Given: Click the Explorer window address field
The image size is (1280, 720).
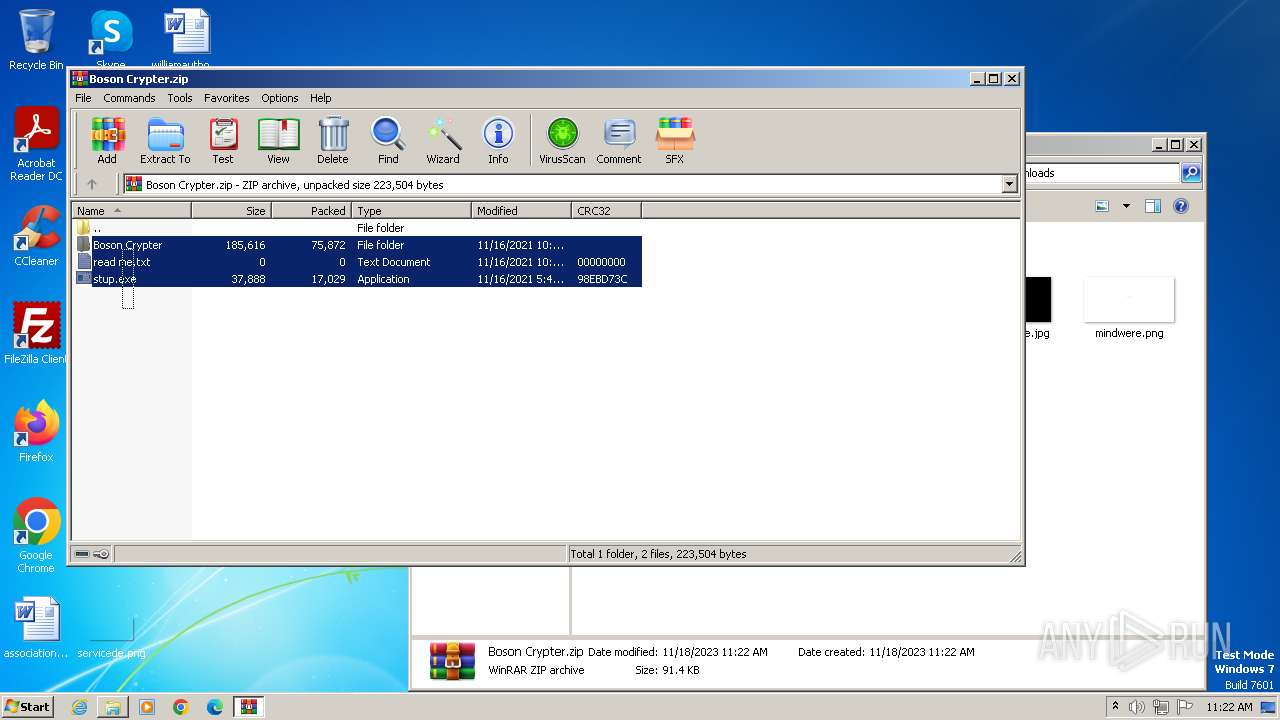Looking at the screenshot, I should pos(1100,173).
